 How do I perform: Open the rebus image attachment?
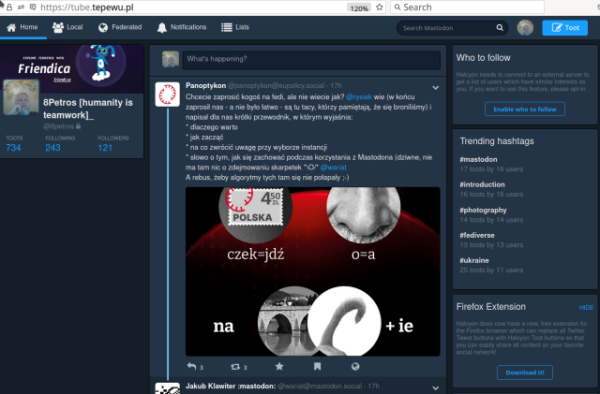pyautogui.click(x=313, y=272)
